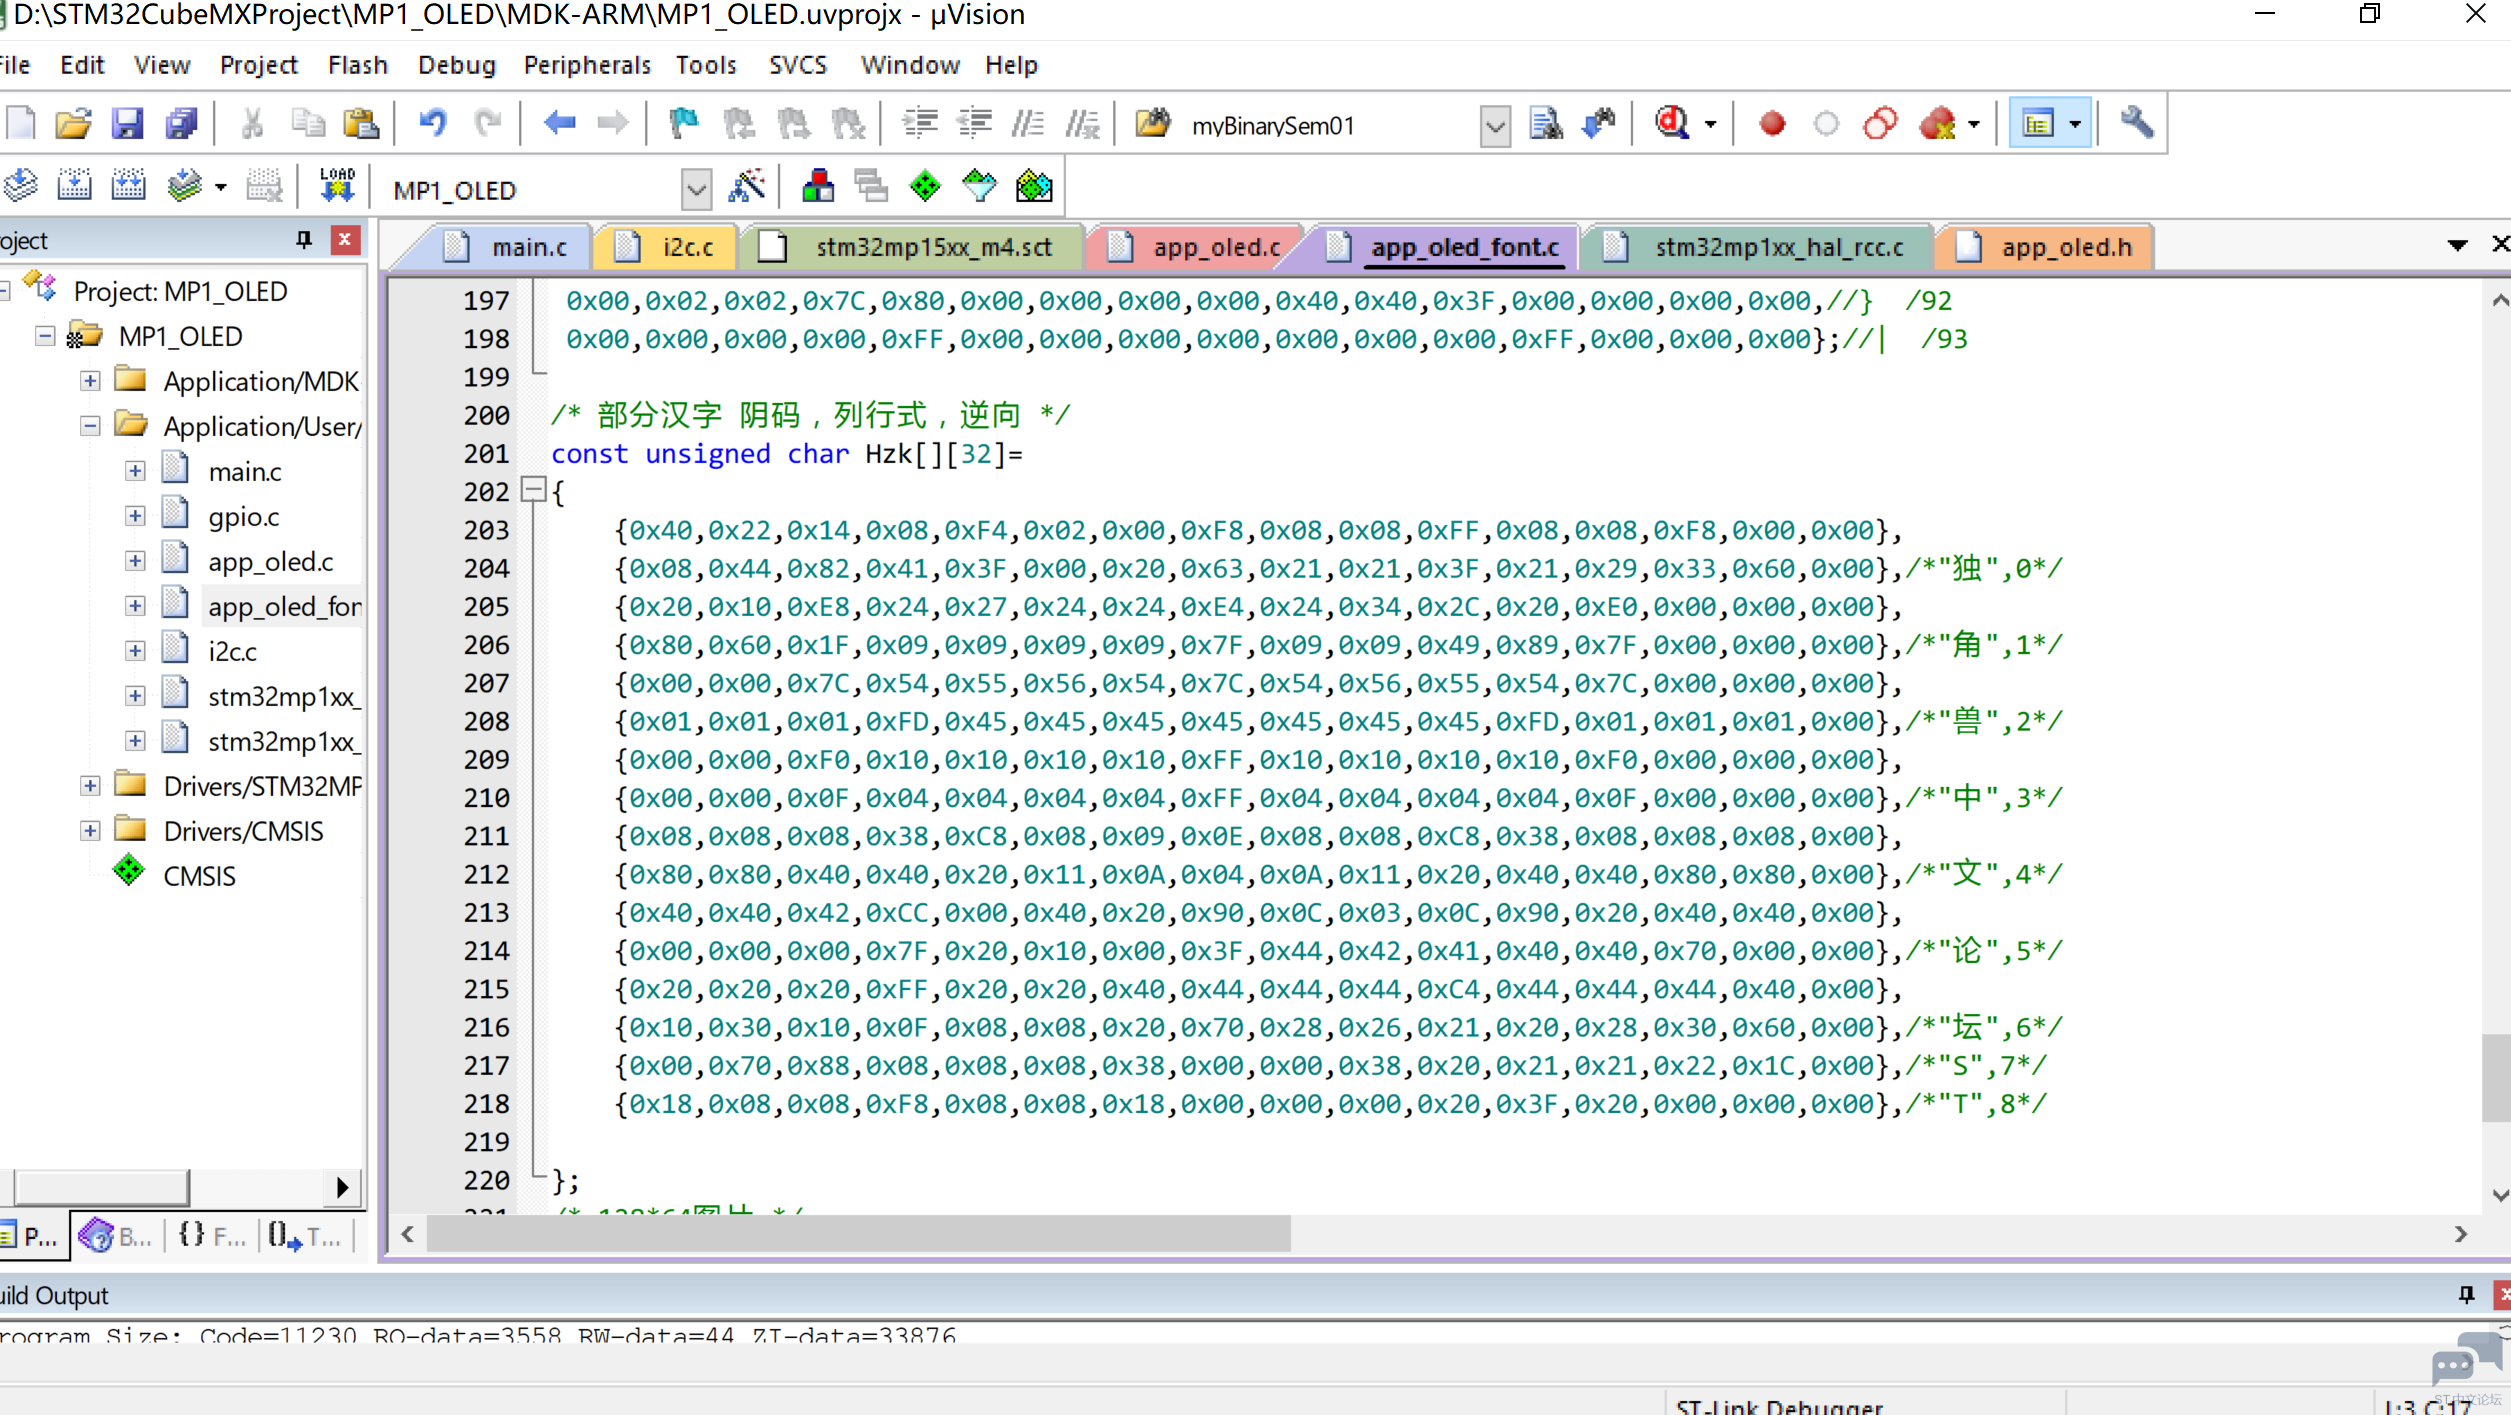Kill all breakpoints with the toolbar icon
This screenshot has width=2511, height=1415.
1937,123
